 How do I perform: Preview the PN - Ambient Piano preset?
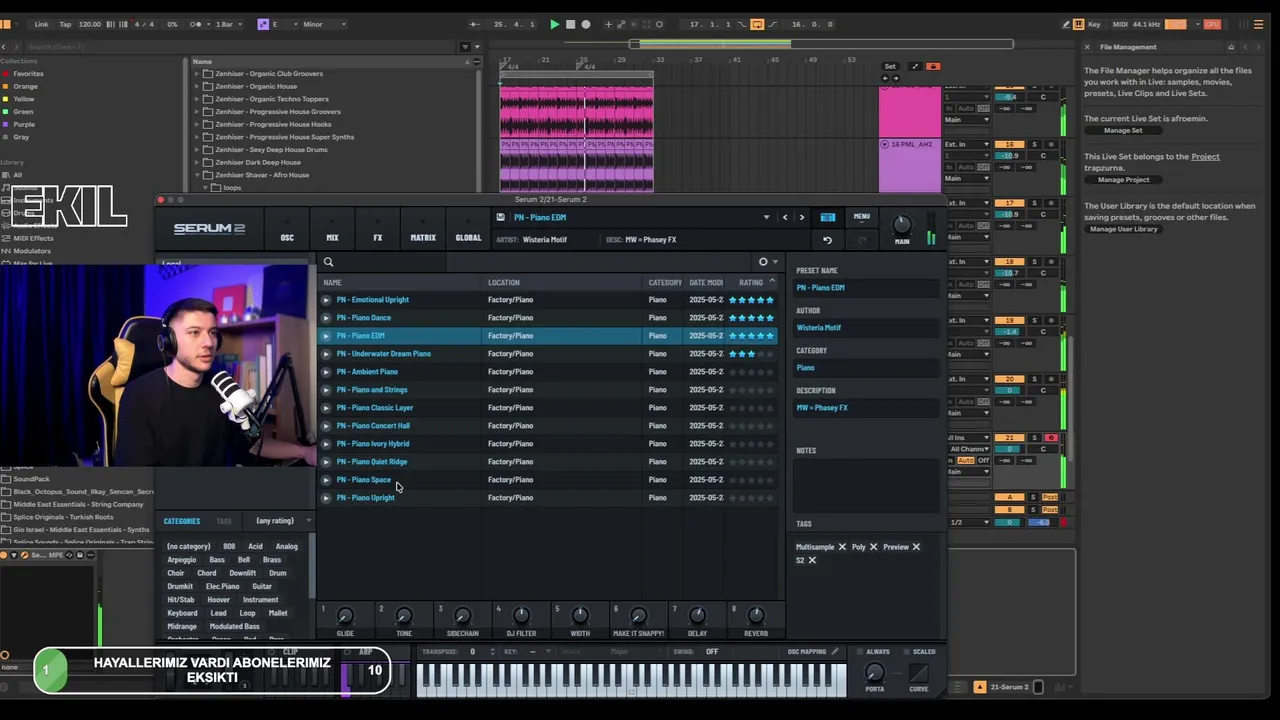(326, 372)
